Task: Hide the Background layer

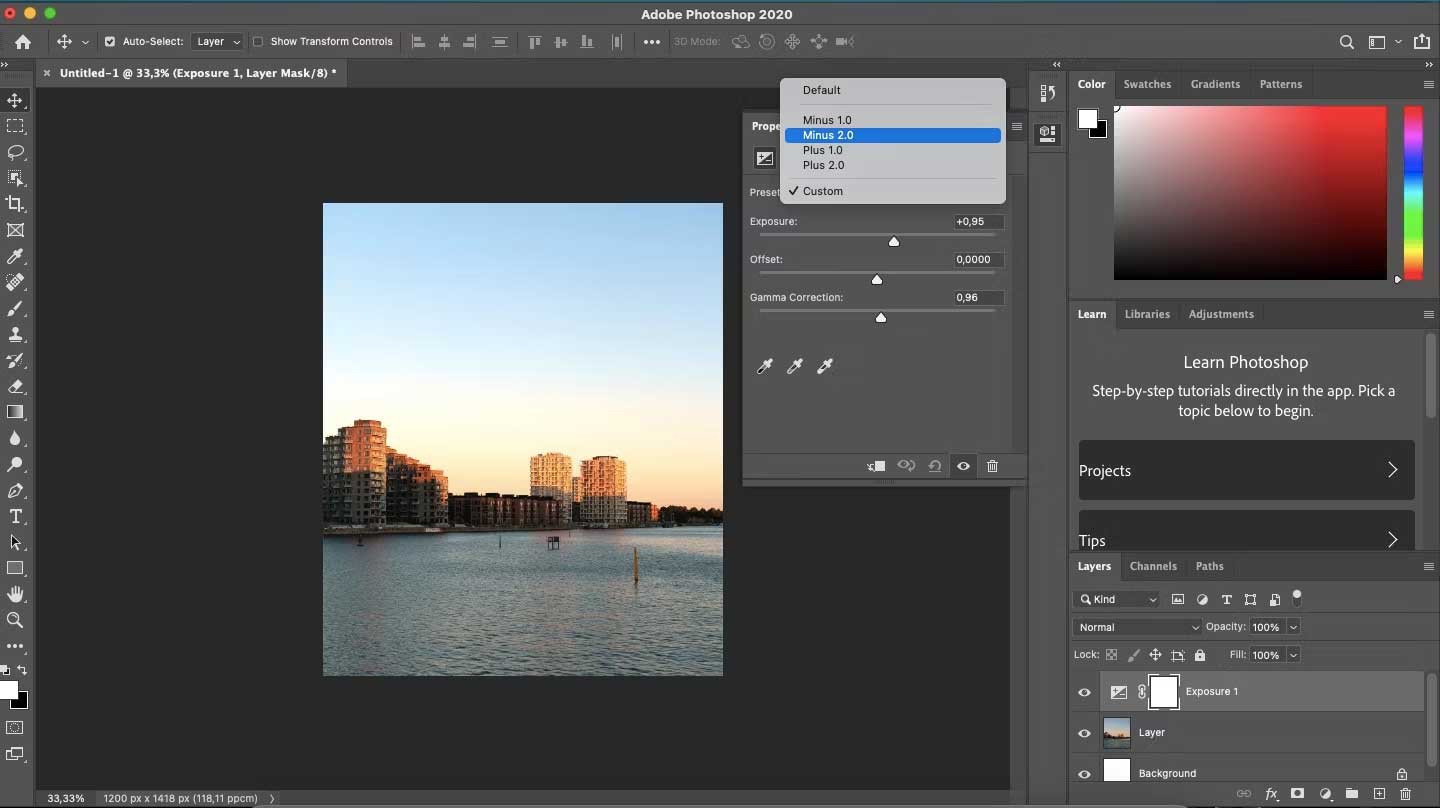Action: point(1084,774)
